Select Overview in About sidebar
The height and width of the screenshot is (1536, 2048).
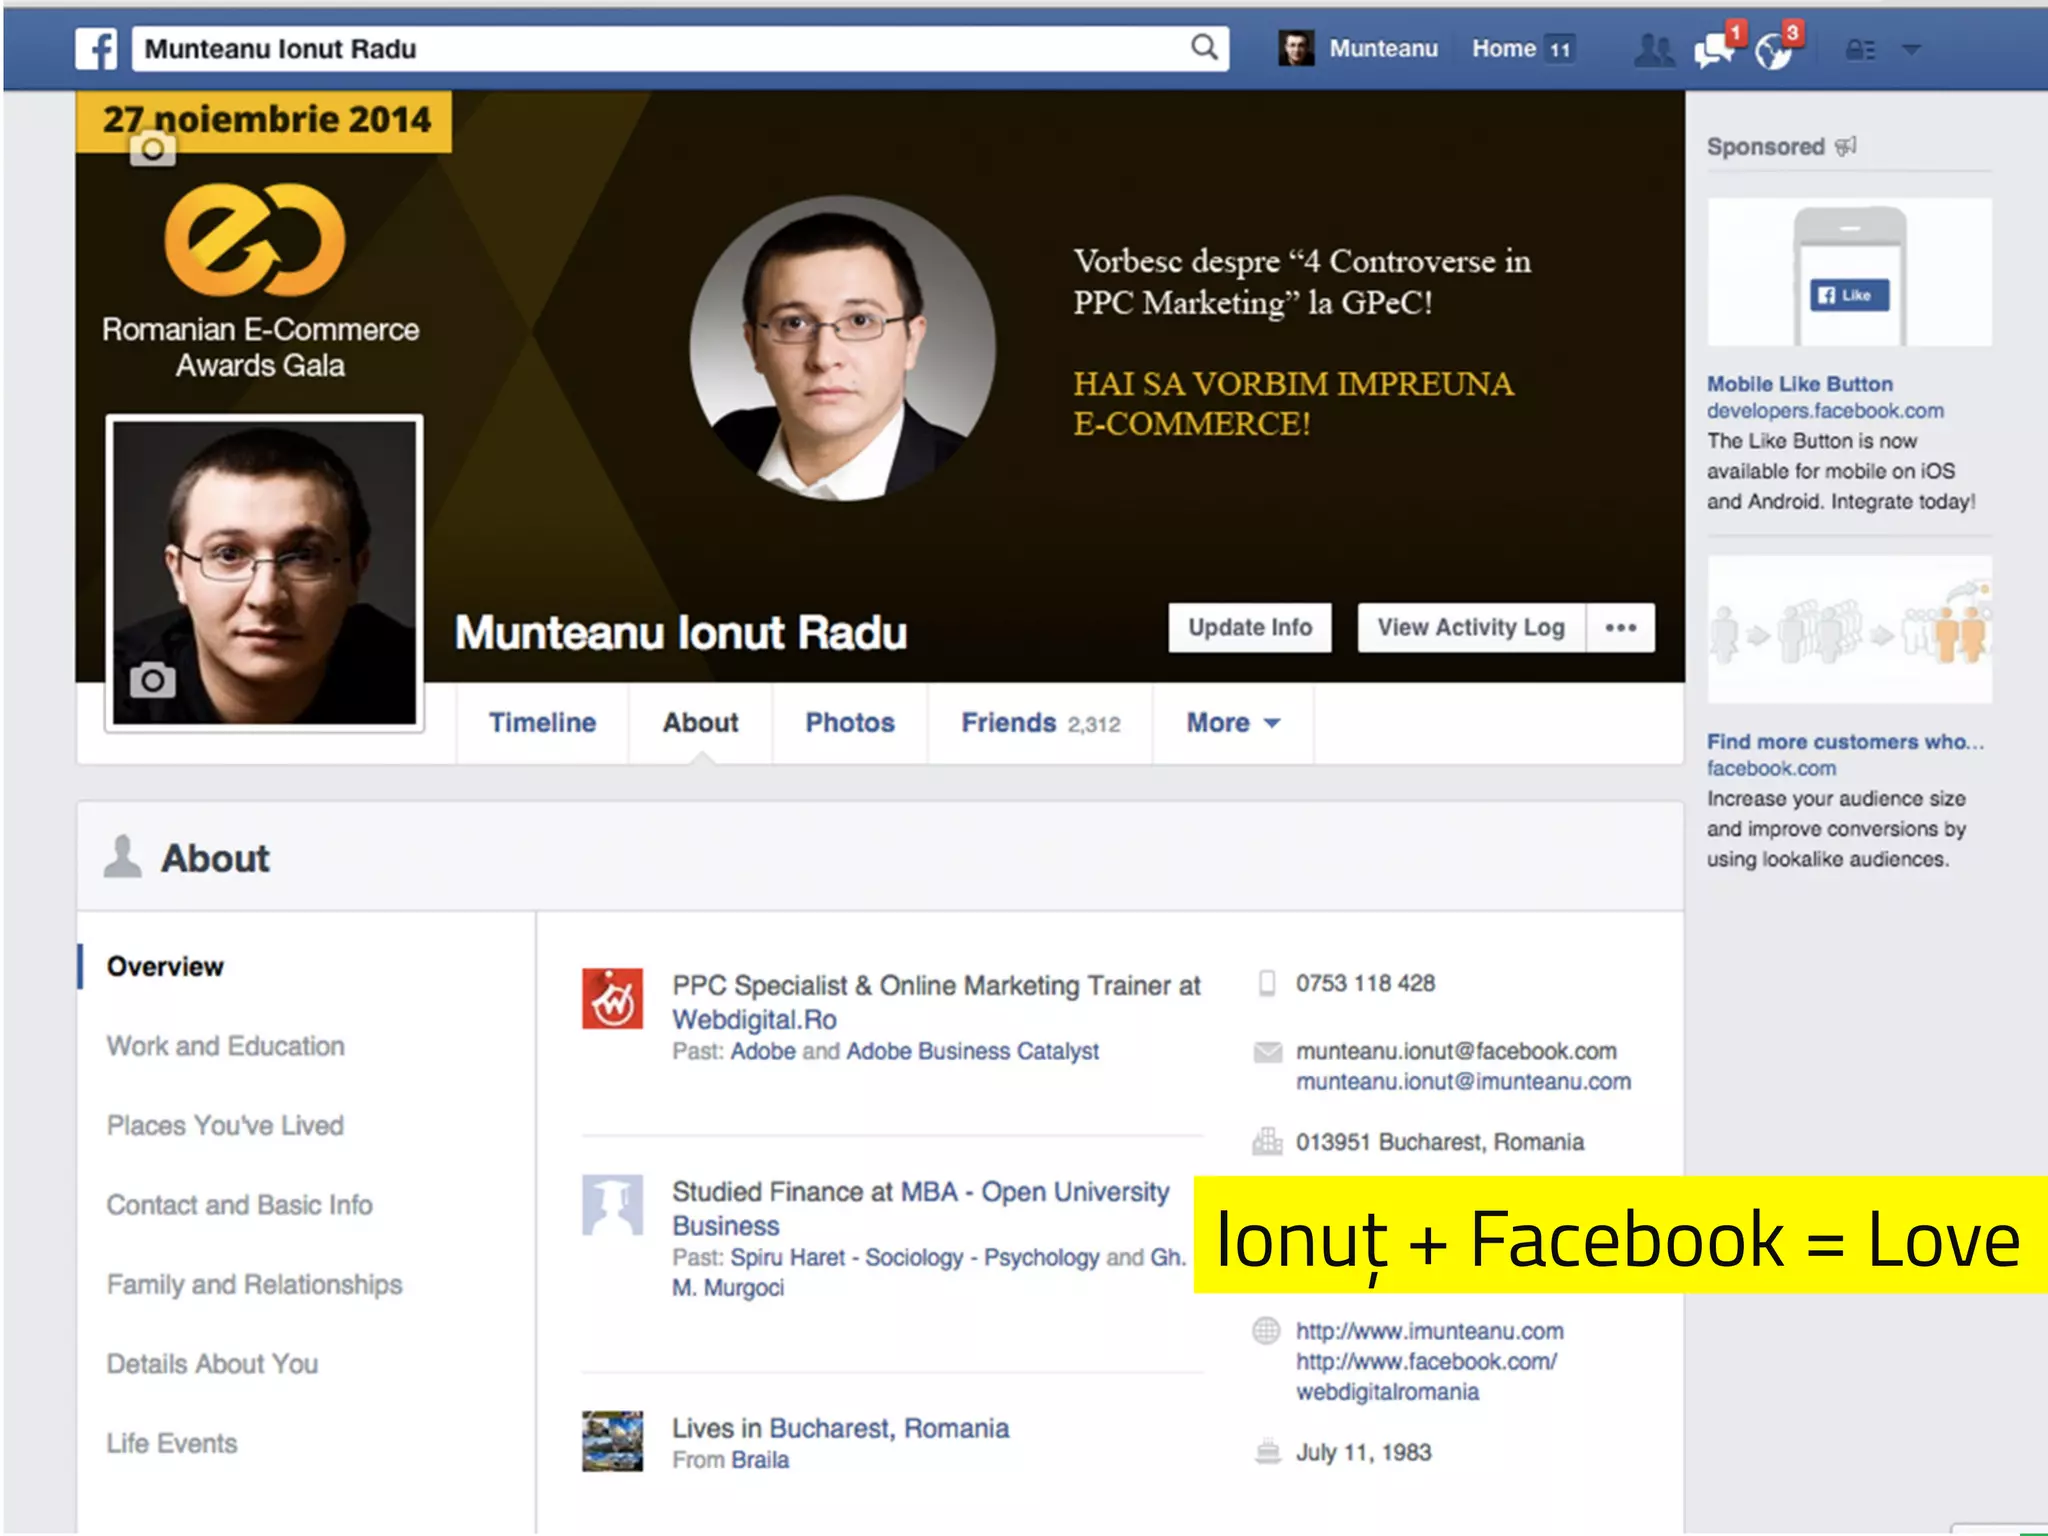pyautogui.click(x=165, y=966)
